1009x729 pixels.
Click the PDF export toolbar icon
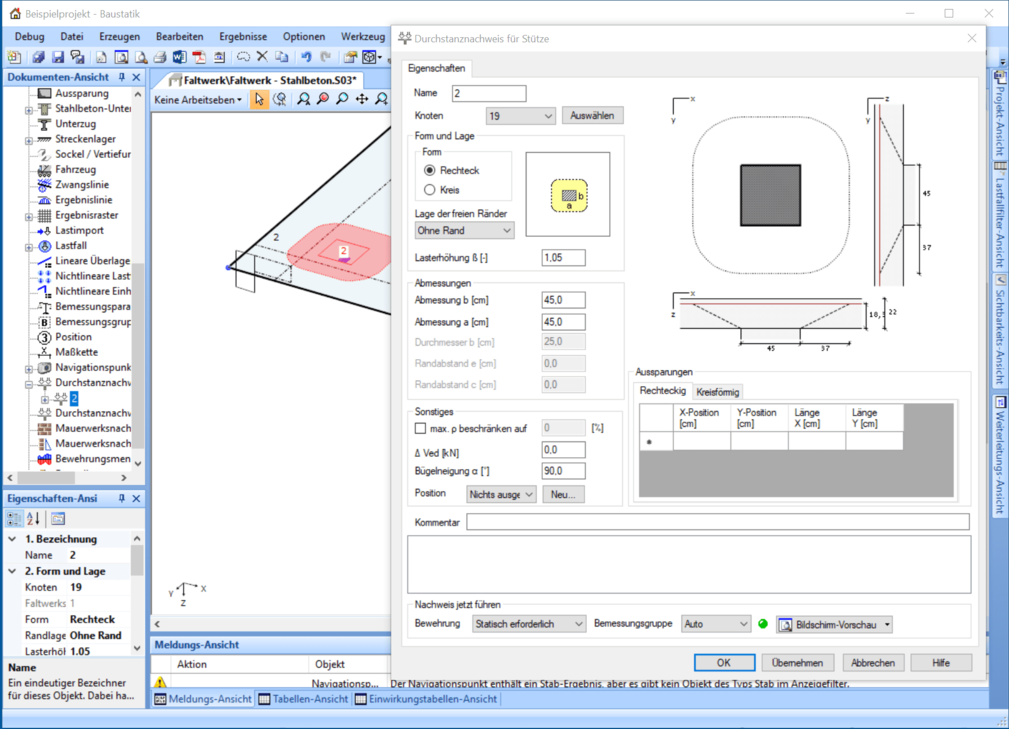(x=199, y=58)
